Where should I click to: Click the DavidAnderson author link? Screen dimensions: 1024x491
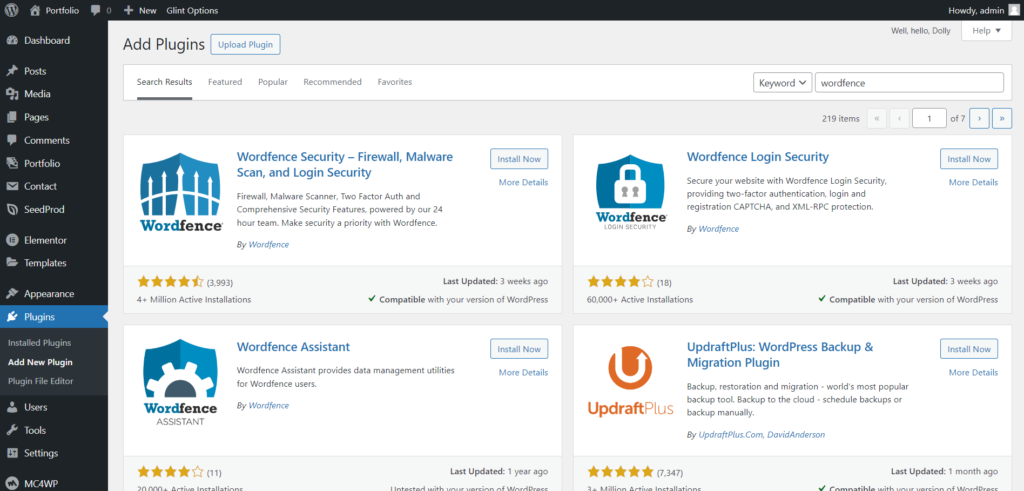(x=797, y=434)
